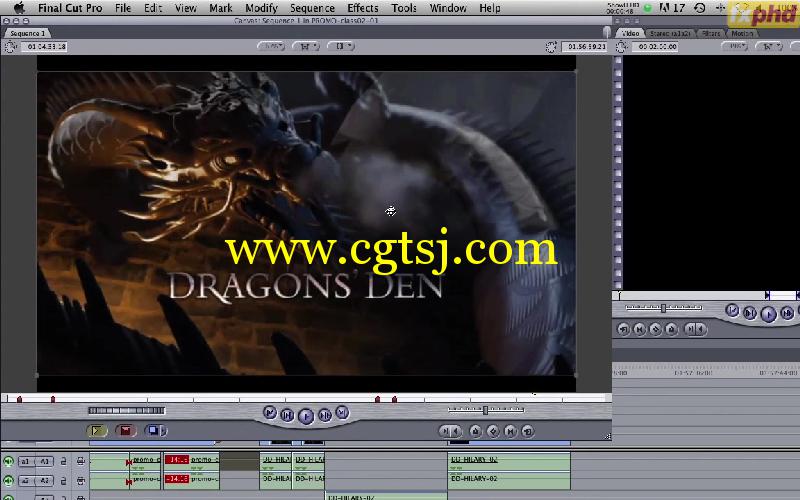Open the Modify menu
Screen dimensions: 800x500
[x=261, y=8]
